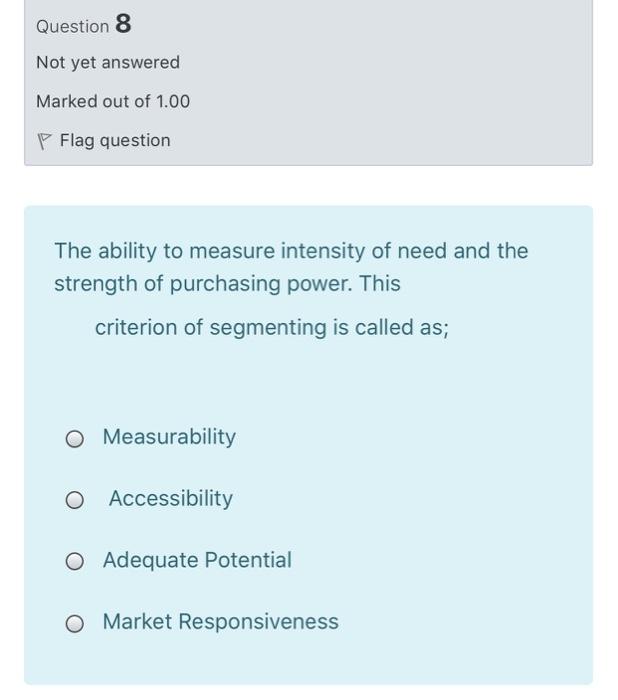Click the Flag question link text
618x700 pixels.
tap(115, 141)
